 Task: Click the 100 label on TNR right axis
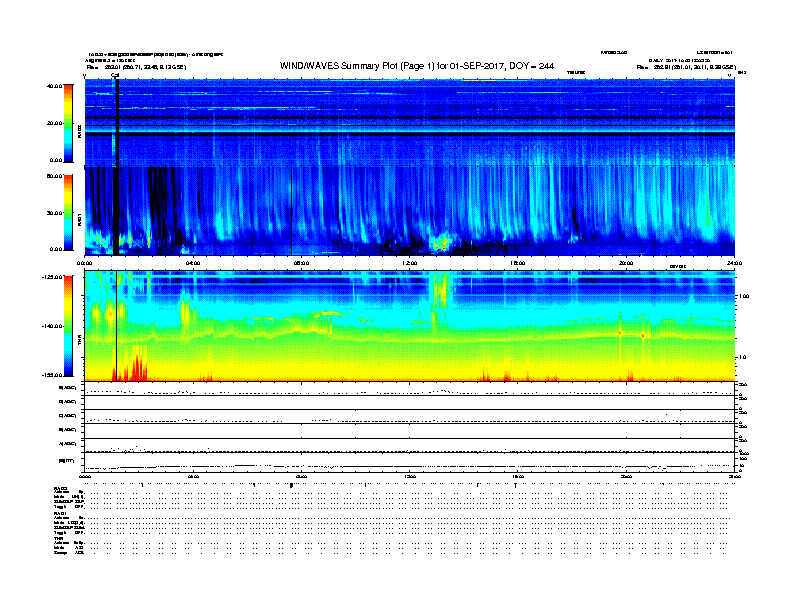tap(744, 296)
